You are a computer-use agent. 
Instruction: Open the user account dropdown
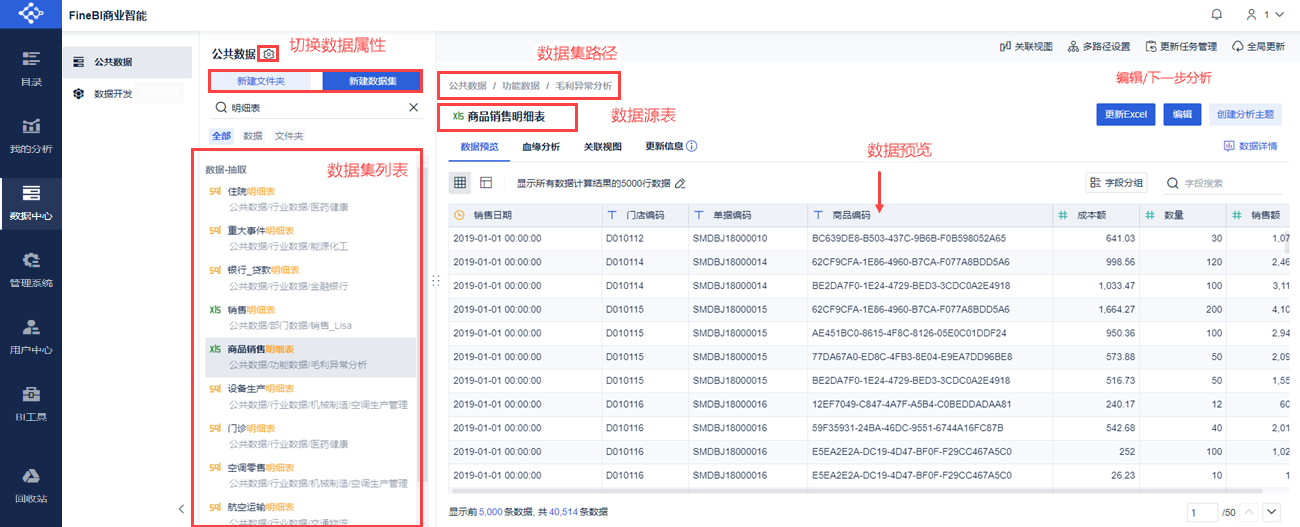pos(1263,14)
